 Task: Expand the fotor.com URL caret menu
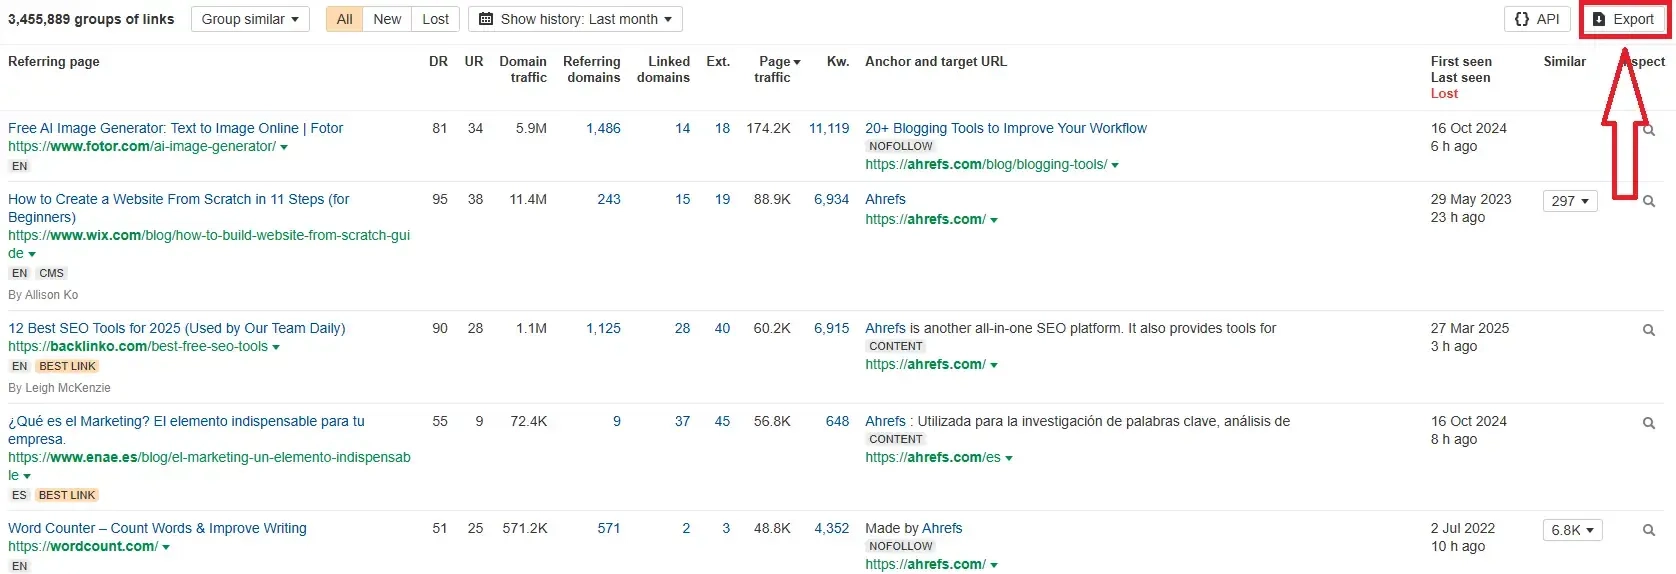coord(284,147)
